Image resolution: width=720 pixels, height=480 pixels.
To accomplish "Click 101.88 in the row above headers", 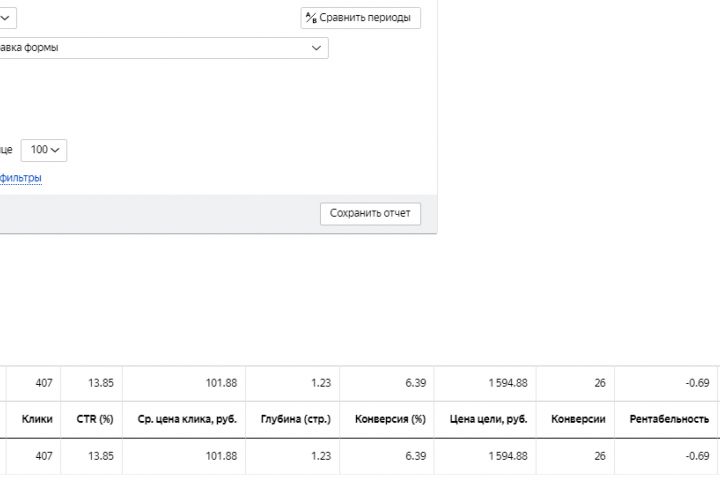I will [x=219, y=383].
